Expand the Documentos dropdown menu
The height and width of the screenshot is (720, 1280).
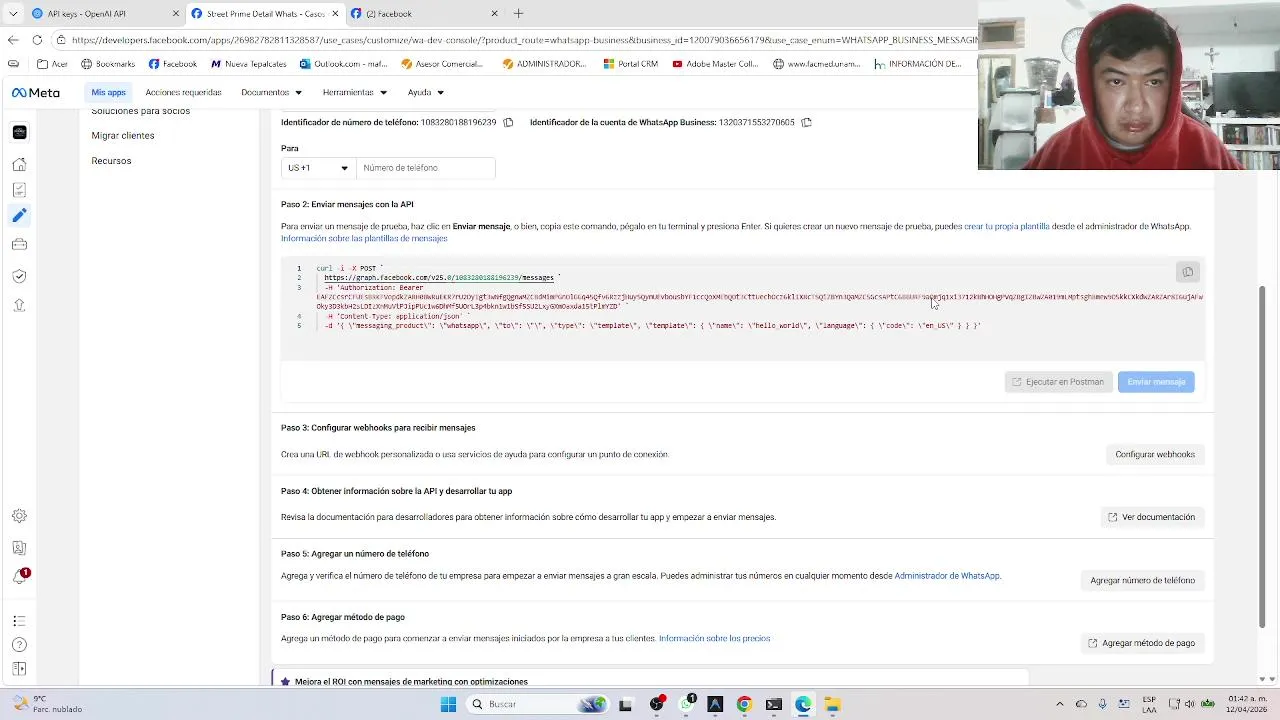pos(271,92)
